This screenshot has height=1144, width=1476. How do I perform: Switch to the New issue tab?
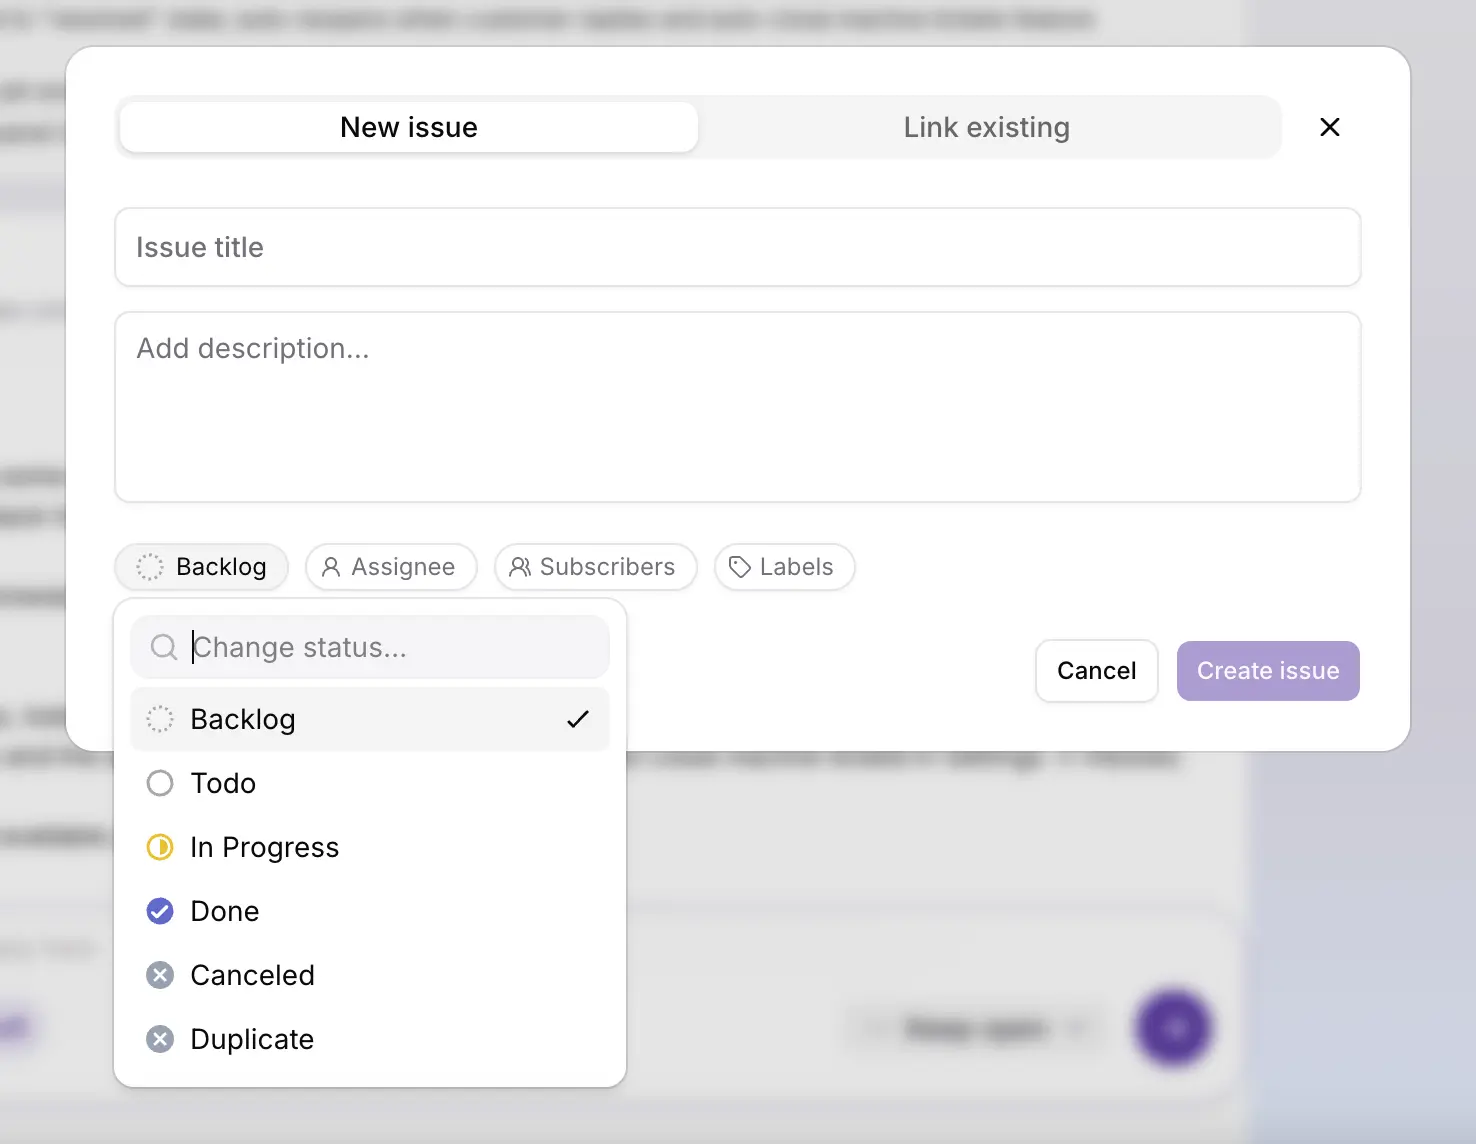[x=408, y=127]
